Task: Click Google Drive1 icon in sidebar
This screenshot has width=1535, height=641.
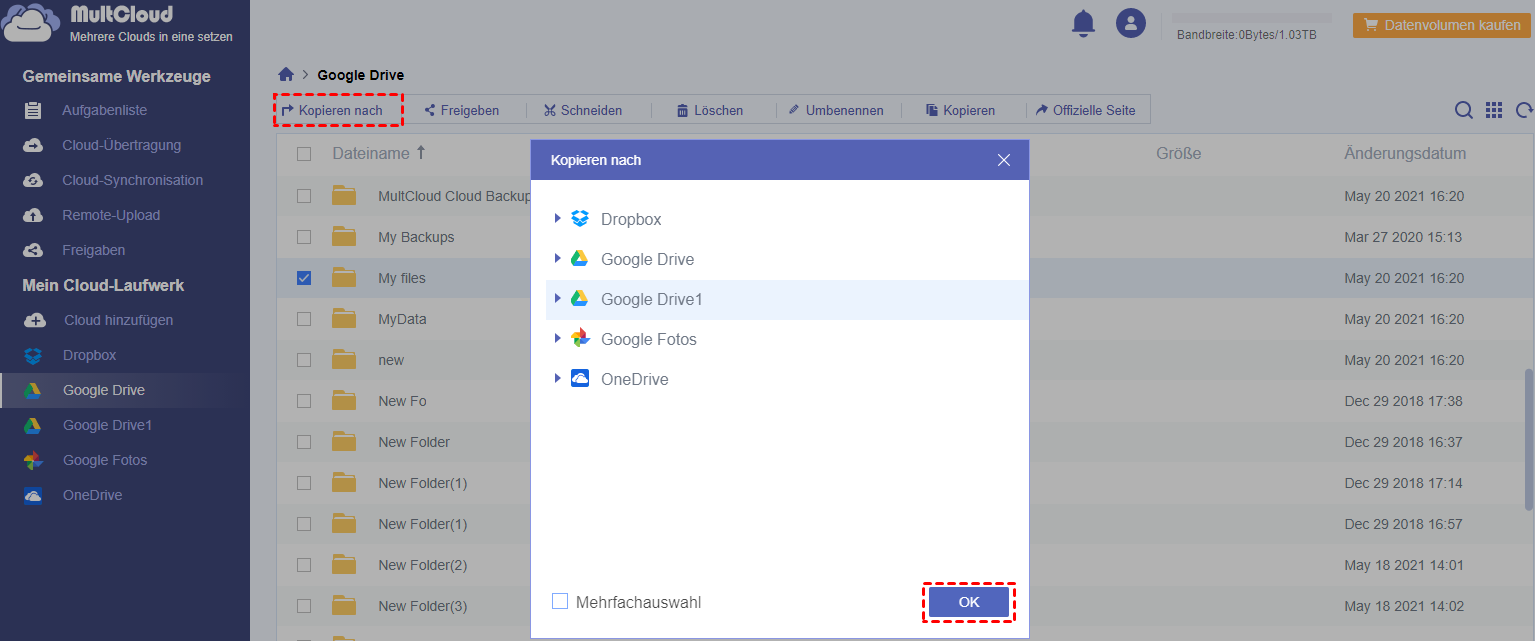Action: (33, 425)
